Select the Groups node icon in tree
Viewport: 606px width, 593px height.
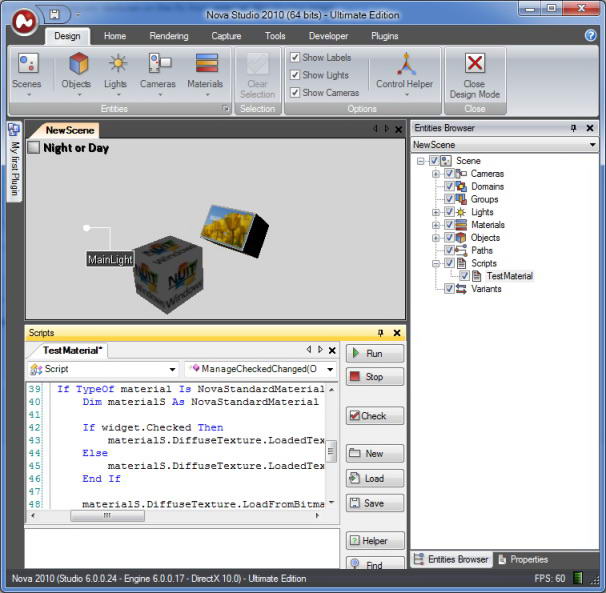[x=461, y=199]
